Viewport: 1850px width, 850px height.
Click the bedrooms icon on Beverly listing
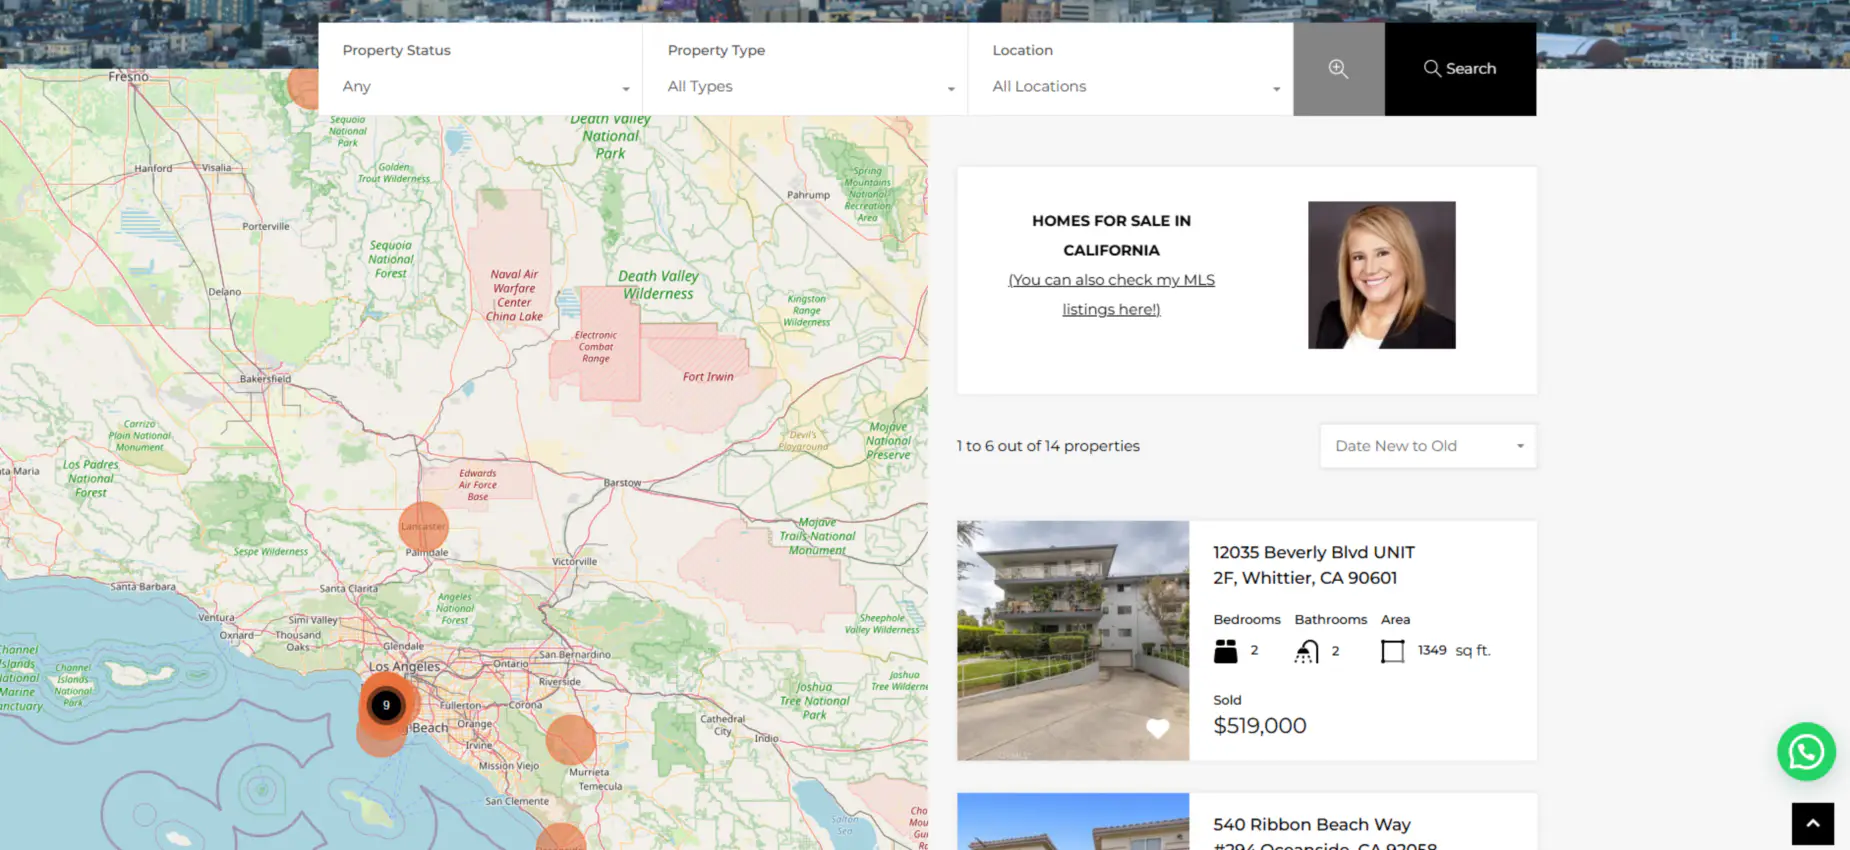click(x=1225, y=651)
